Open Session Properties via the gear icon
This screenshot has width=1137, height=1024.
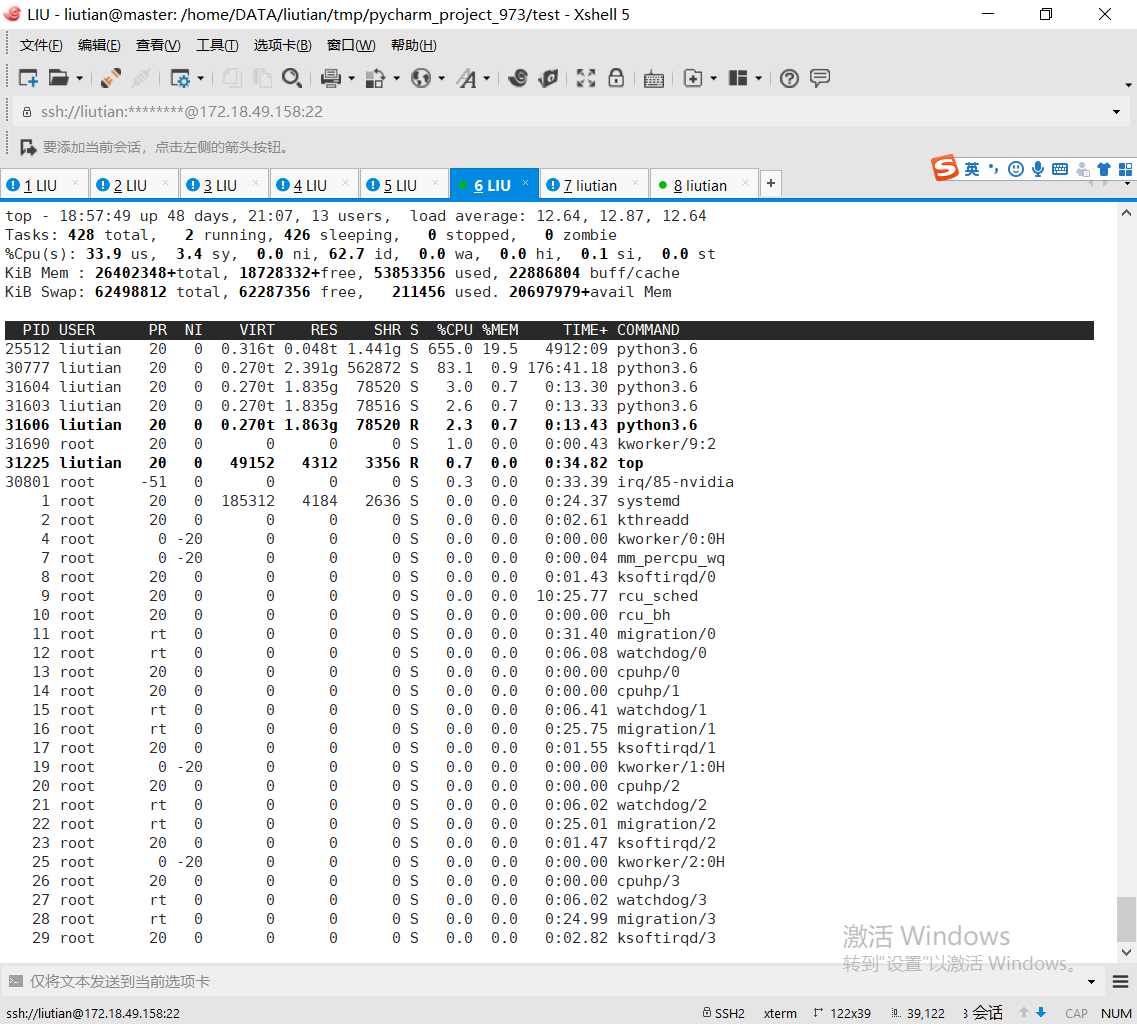(x=180, y=78)
